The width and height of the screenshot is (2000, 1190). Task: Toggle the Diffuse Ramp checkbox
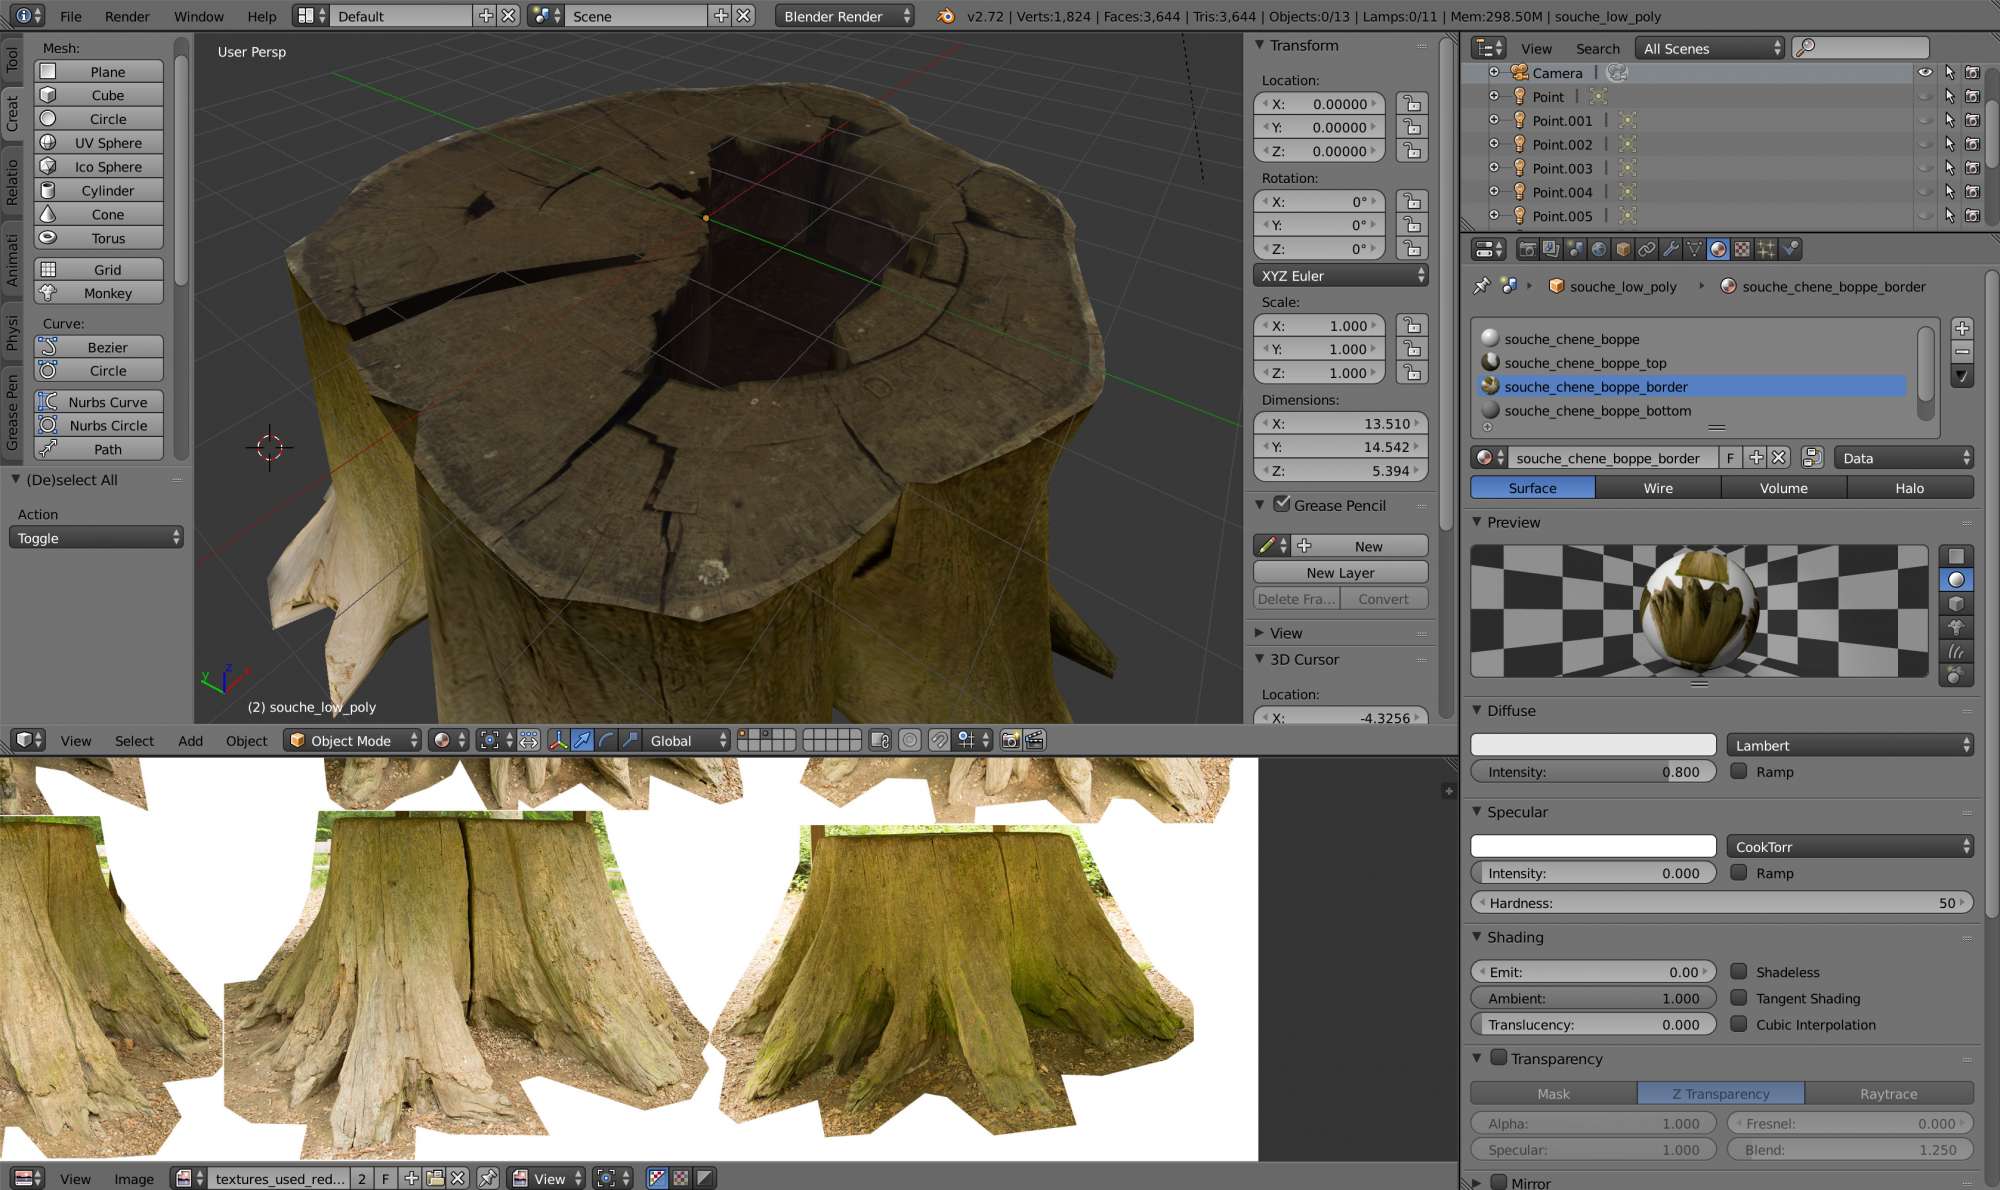click(x=1739, y=771)
